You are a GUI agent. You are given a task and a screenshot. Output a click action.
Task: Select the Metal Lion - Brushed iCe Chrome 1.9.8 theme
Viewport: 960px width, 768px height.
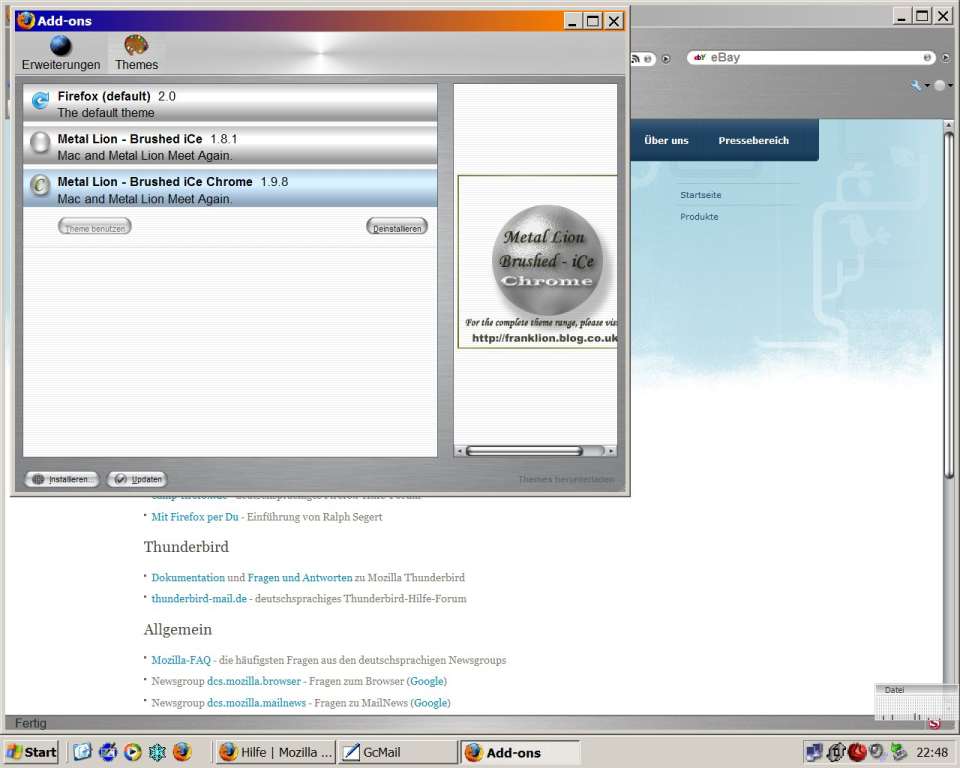230,189
